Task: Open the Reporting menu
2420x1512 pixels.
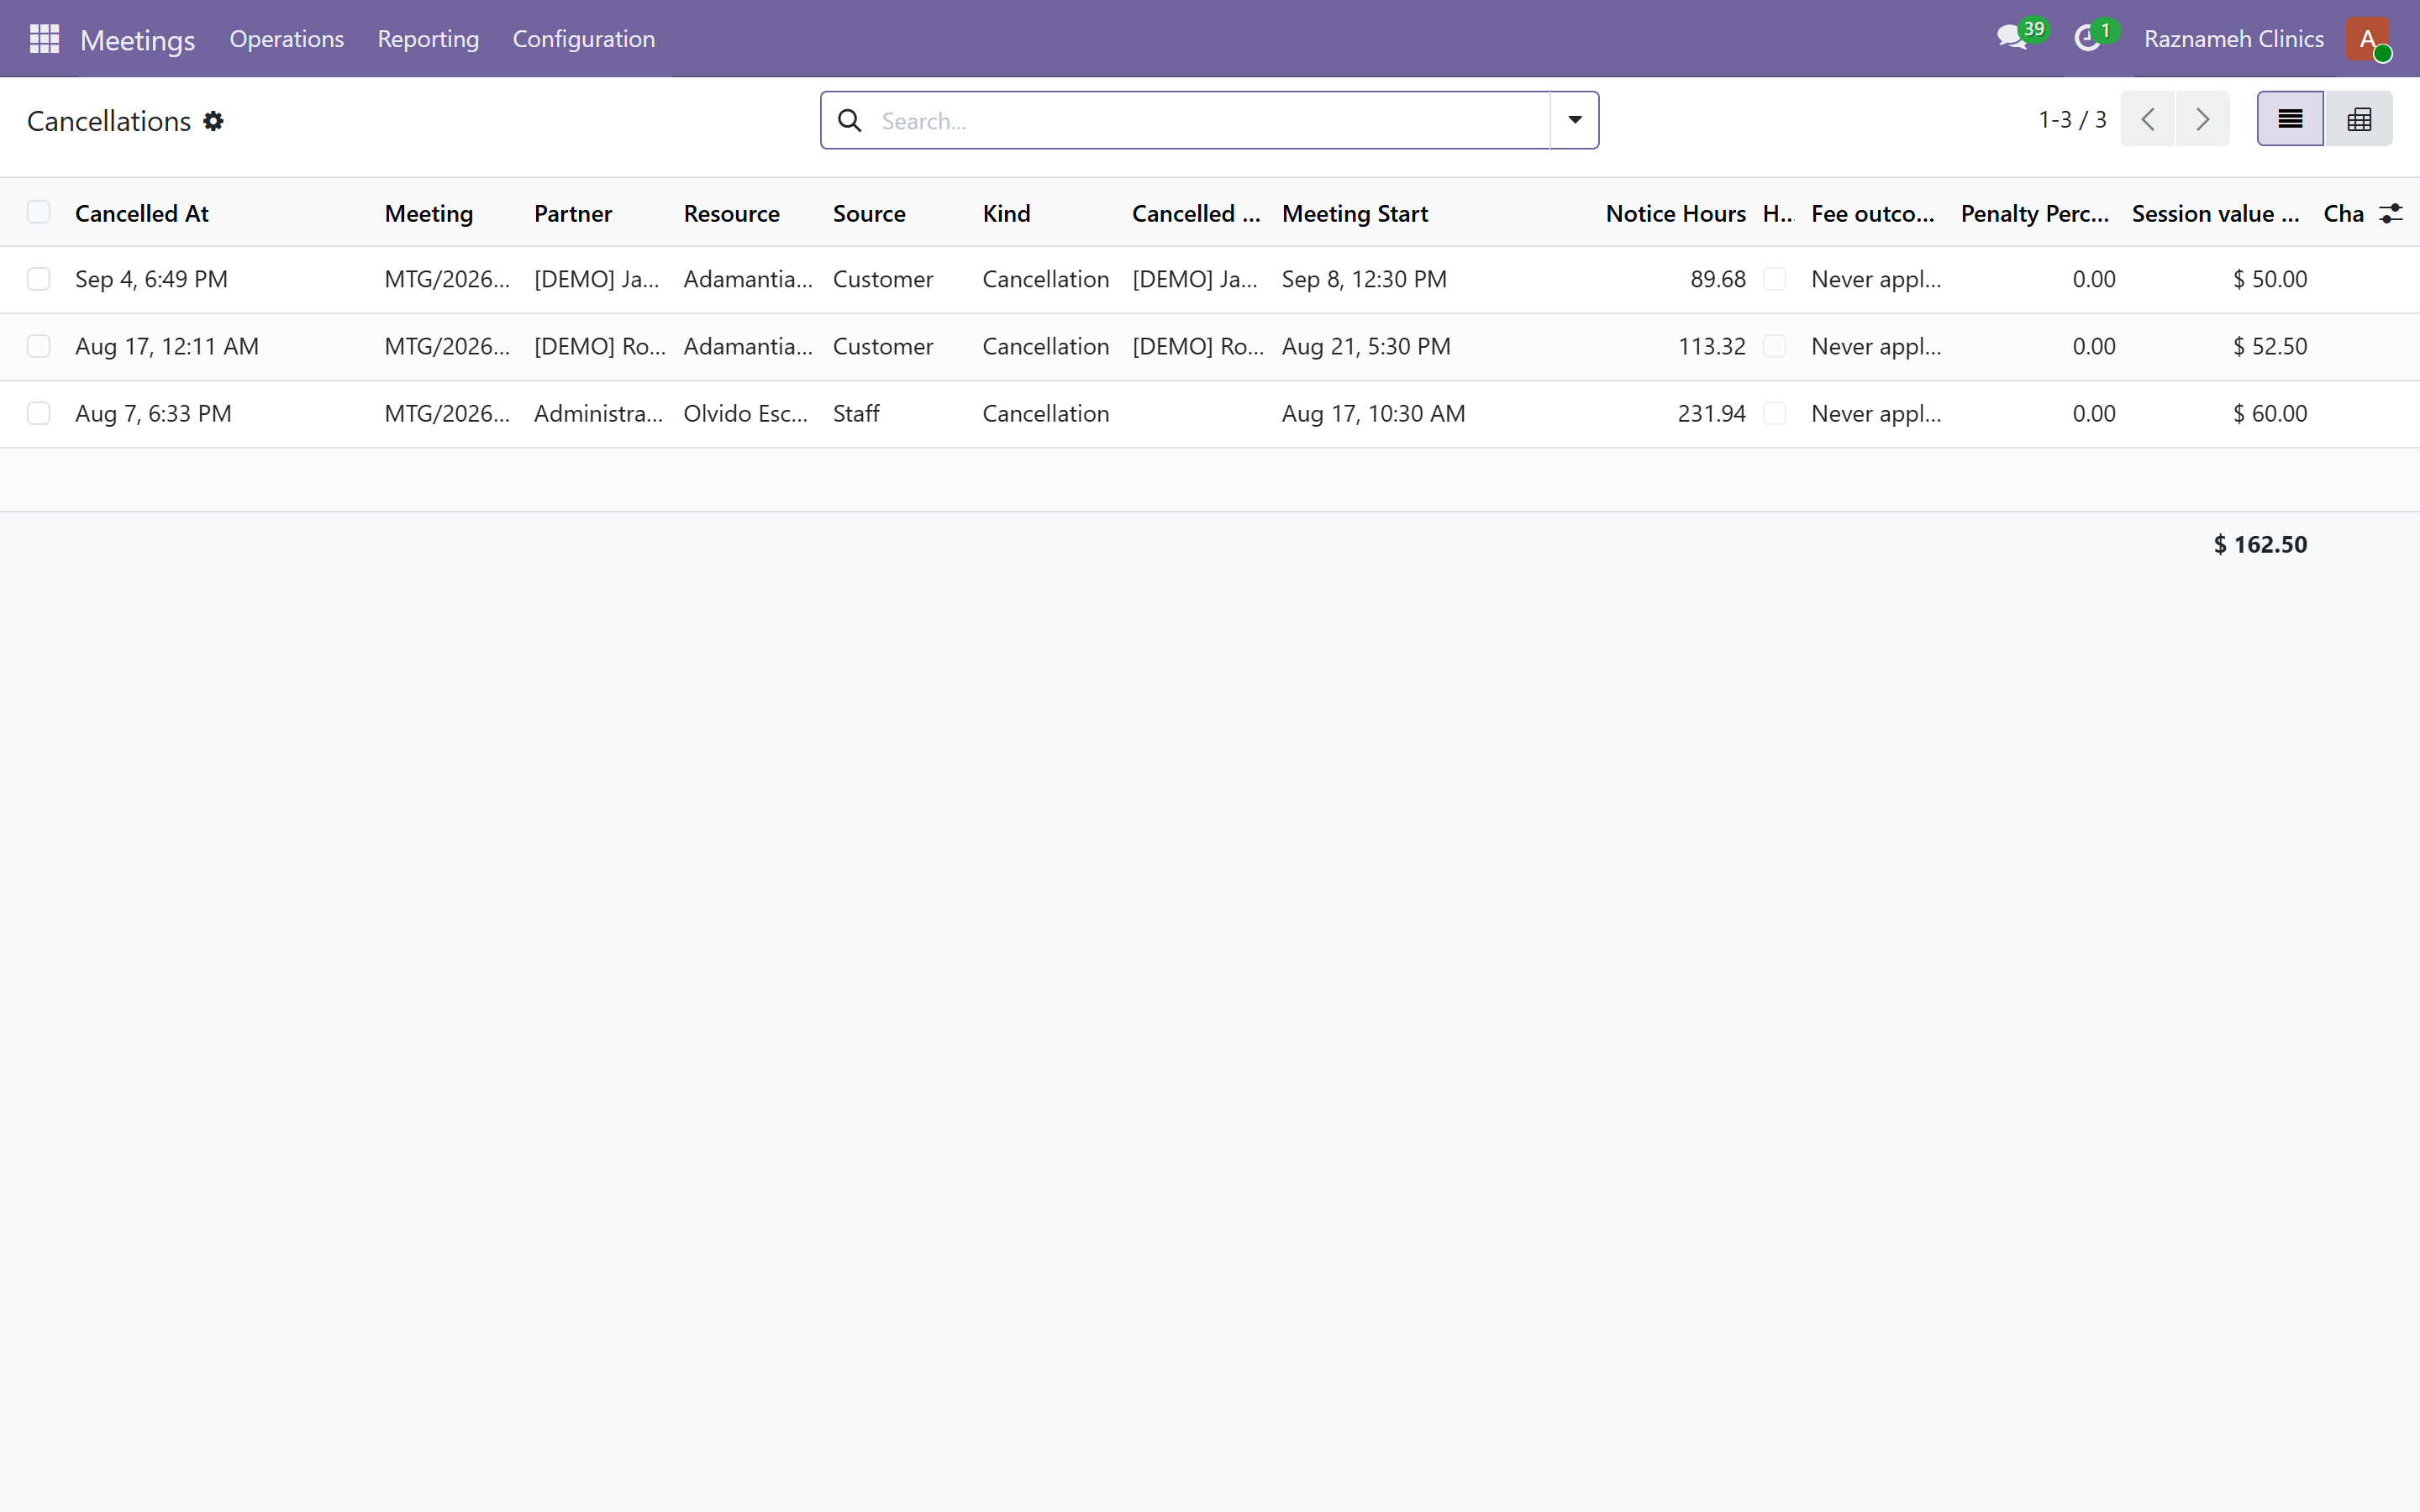Action: 428,39
